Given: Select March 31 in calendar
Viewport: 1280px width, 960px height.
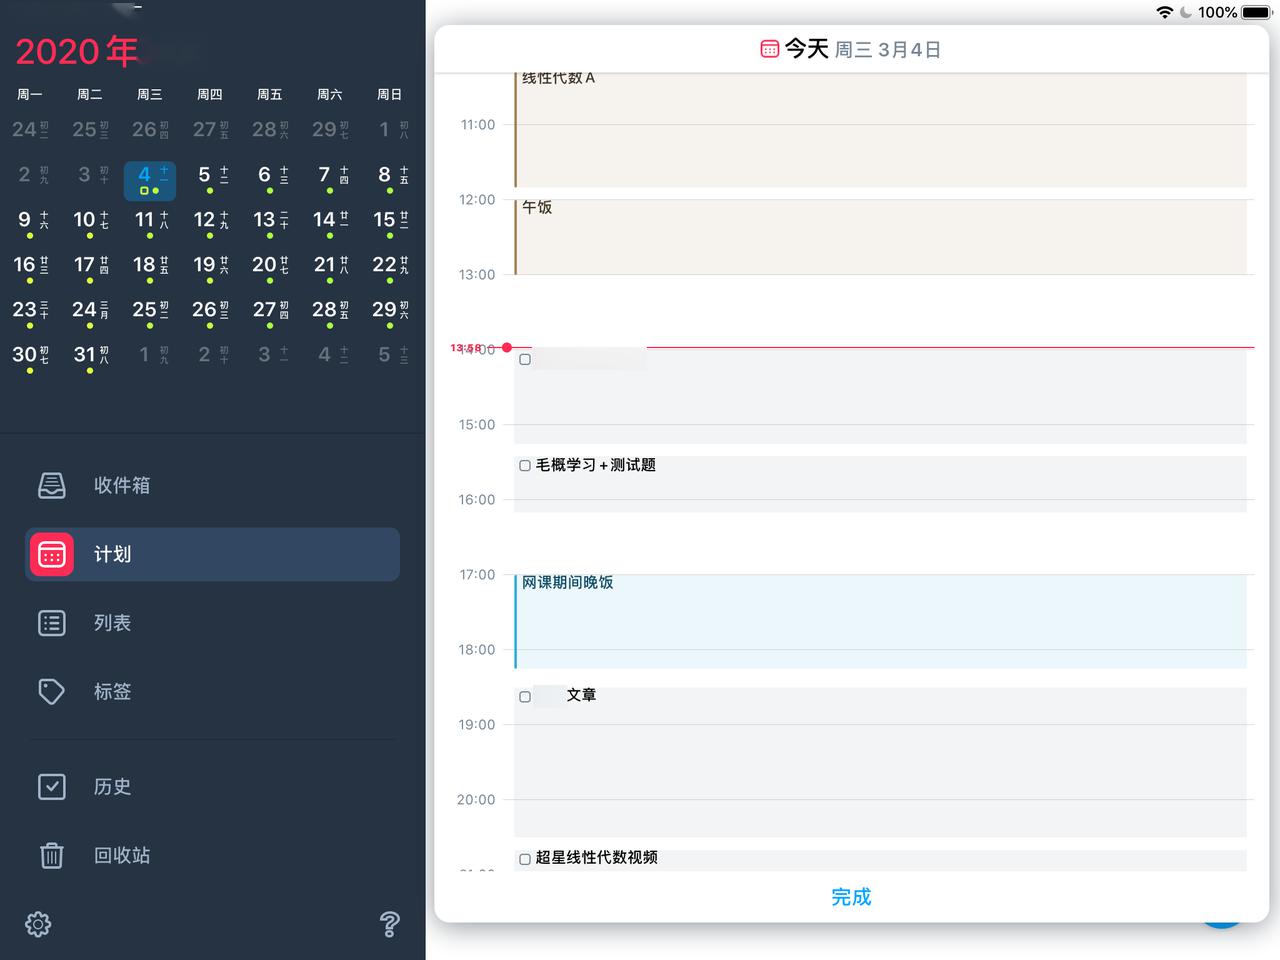Looking at the screenshot, I should (x=90, y=358).
